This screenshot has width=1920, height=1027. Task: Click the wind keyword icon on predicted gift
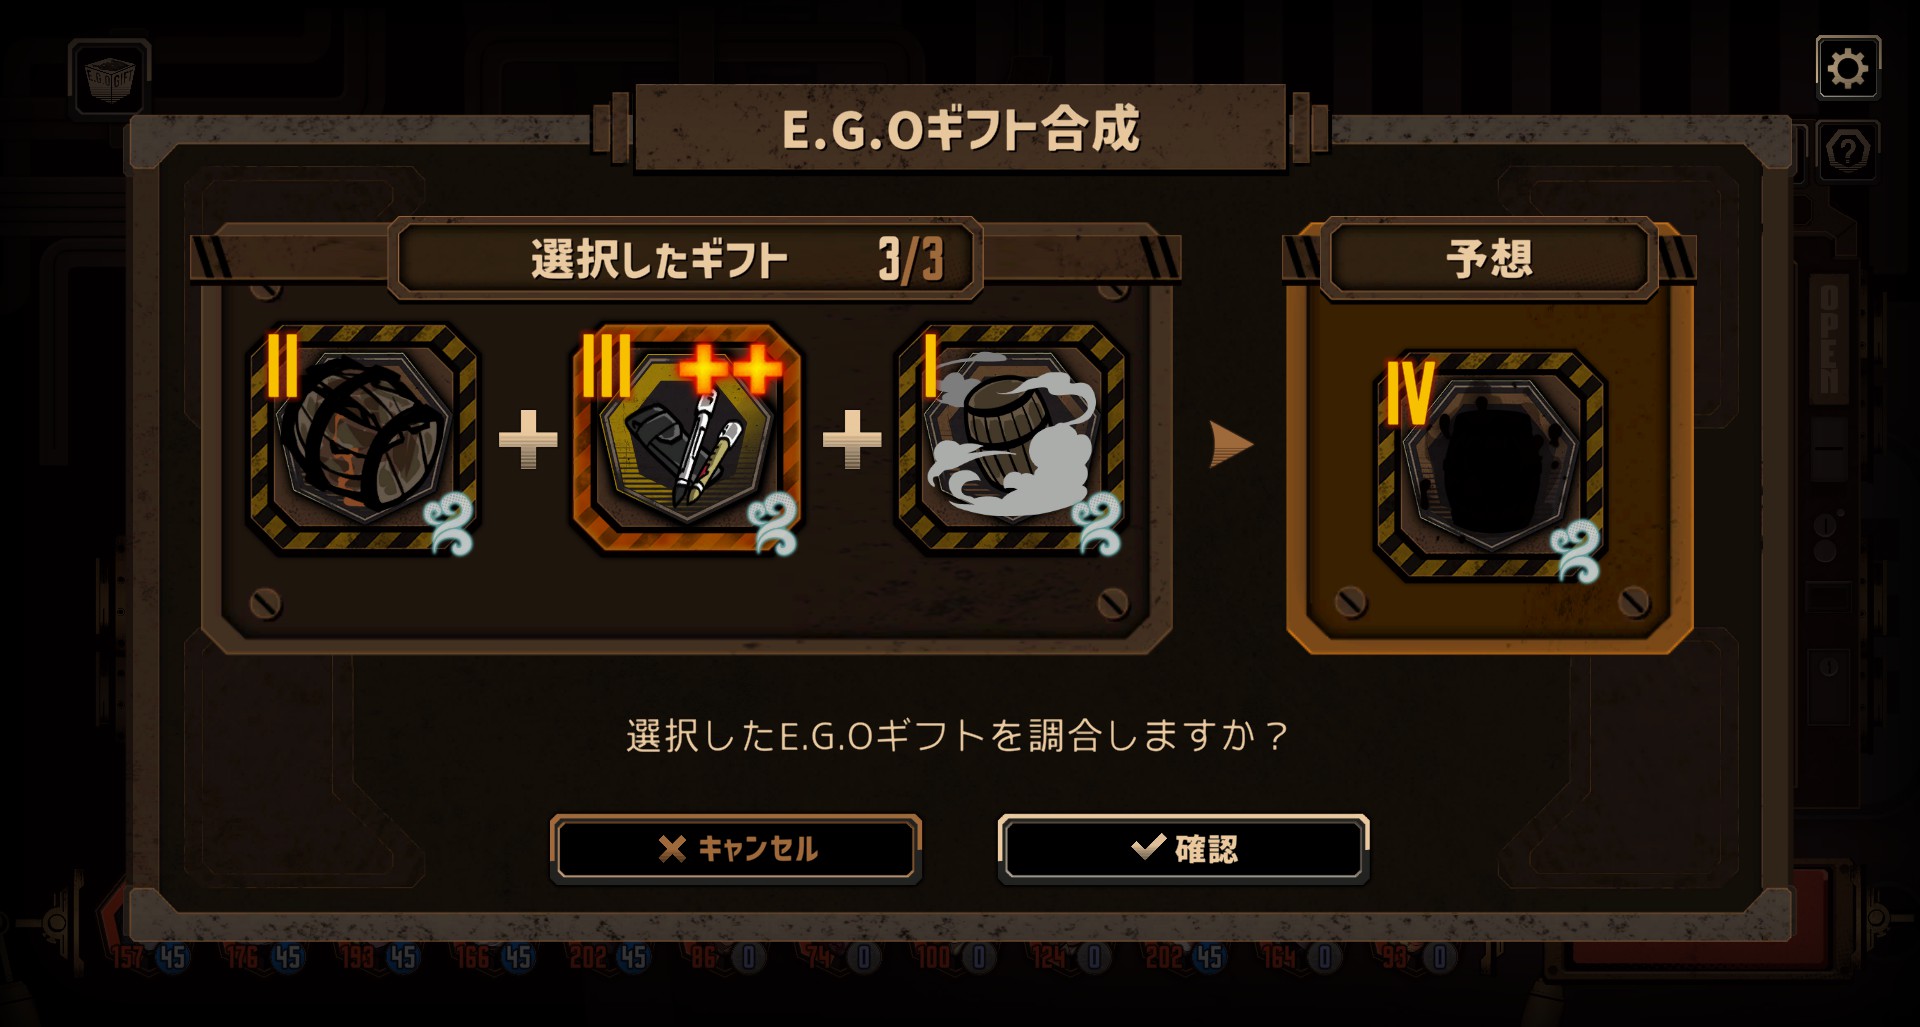pyautogui.click(x=1576, y=551)
